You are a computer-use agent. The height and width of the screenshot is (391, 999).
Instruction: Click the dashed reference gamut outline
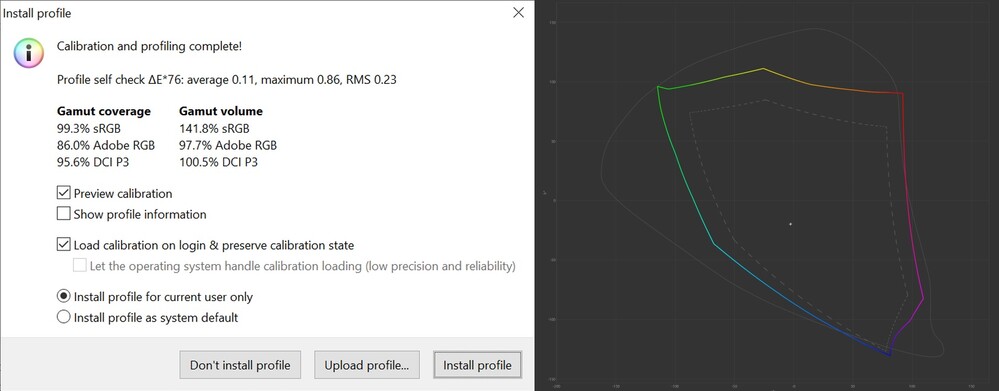[765, 100]
